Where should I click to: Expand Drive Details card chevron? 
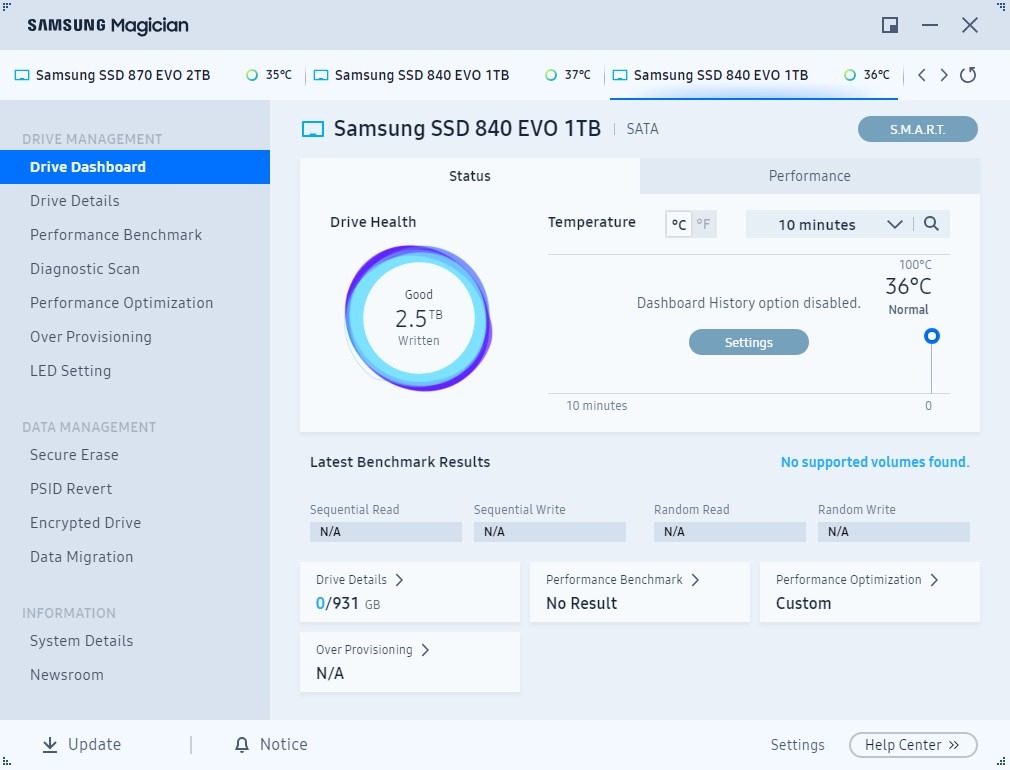pyautogui.click(x=399, y=580)
